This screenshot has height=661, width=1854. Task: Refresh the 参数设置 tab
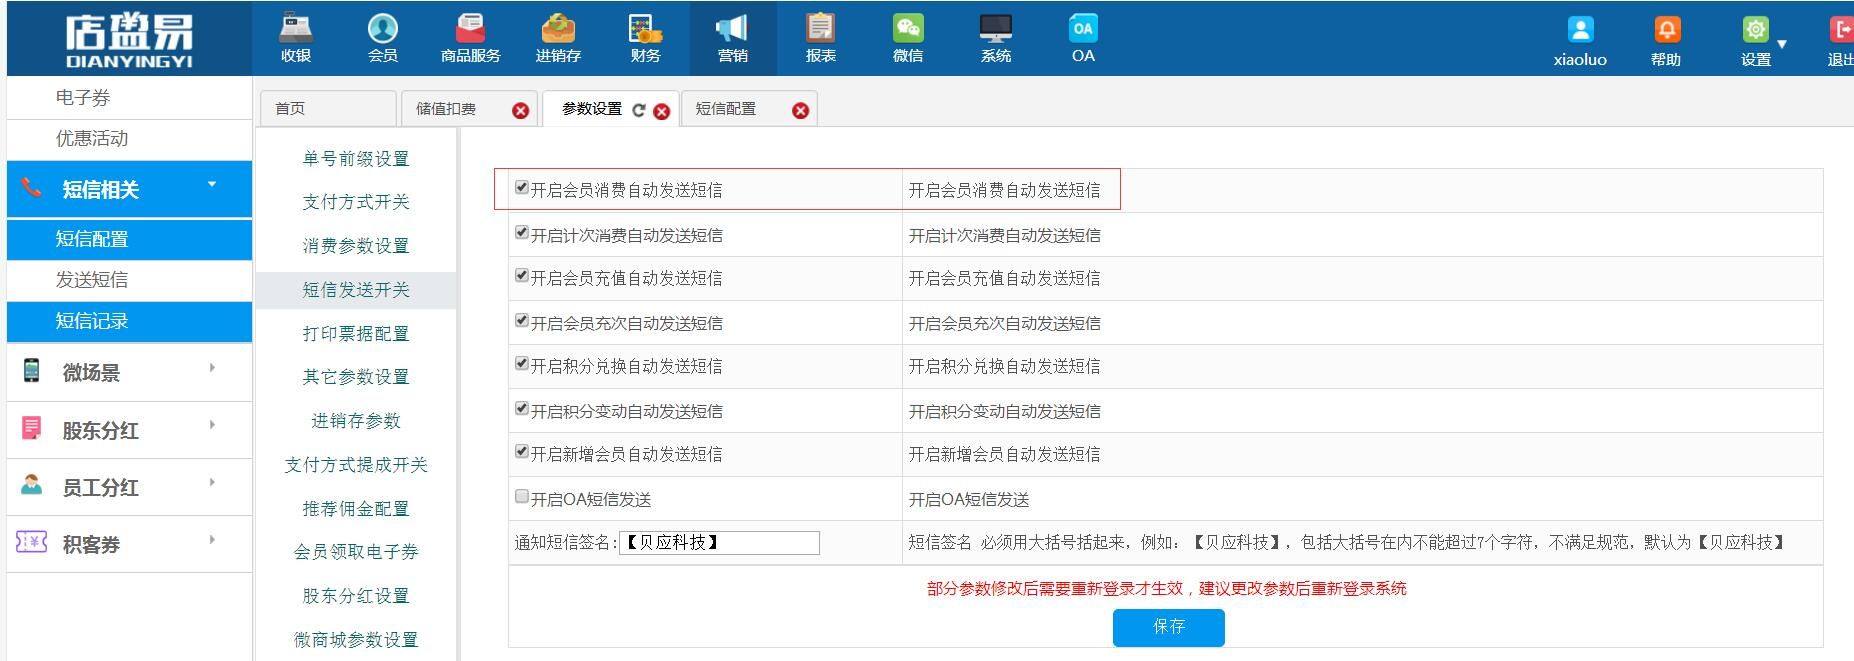coord(638,110)
